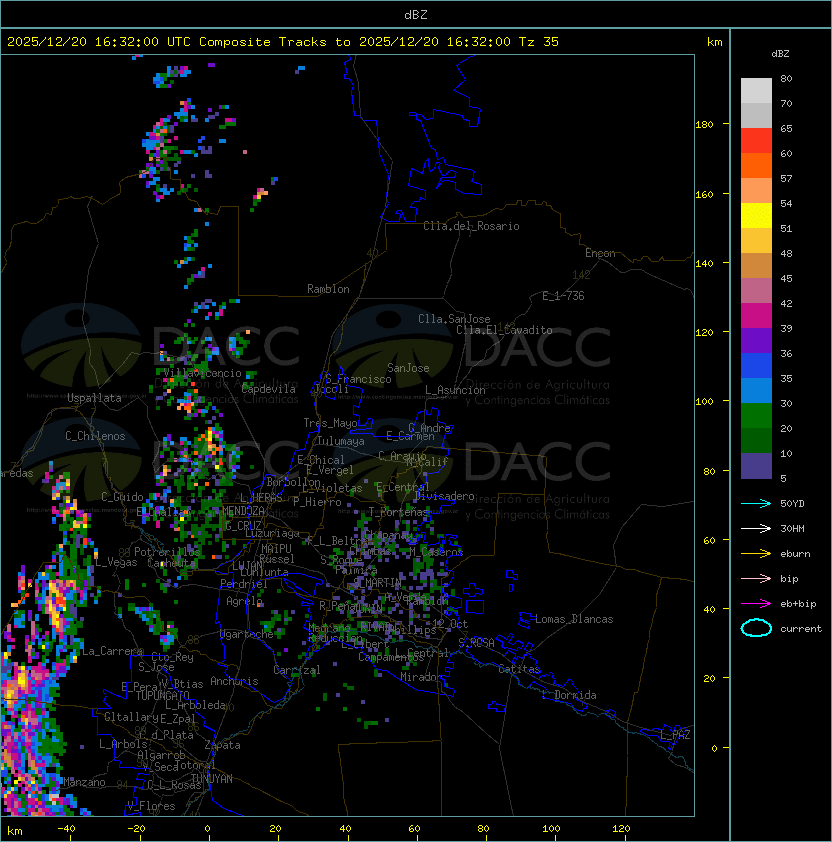Click the 'Clla.del_Rosario' map label
The height and width of the screenshot is (842, 832).
471,226
